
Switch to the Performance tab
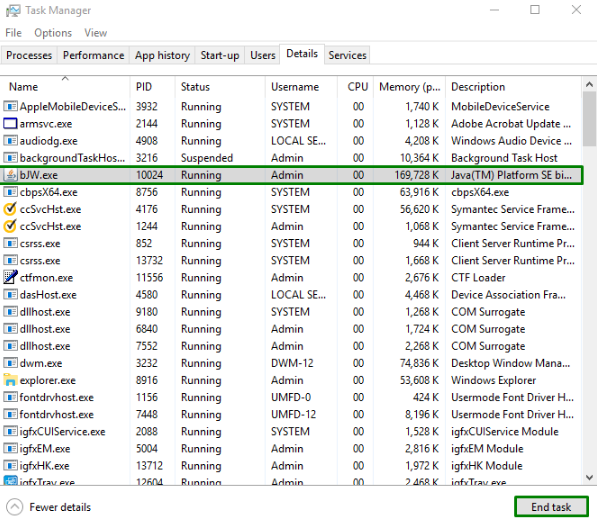[93, 55]
